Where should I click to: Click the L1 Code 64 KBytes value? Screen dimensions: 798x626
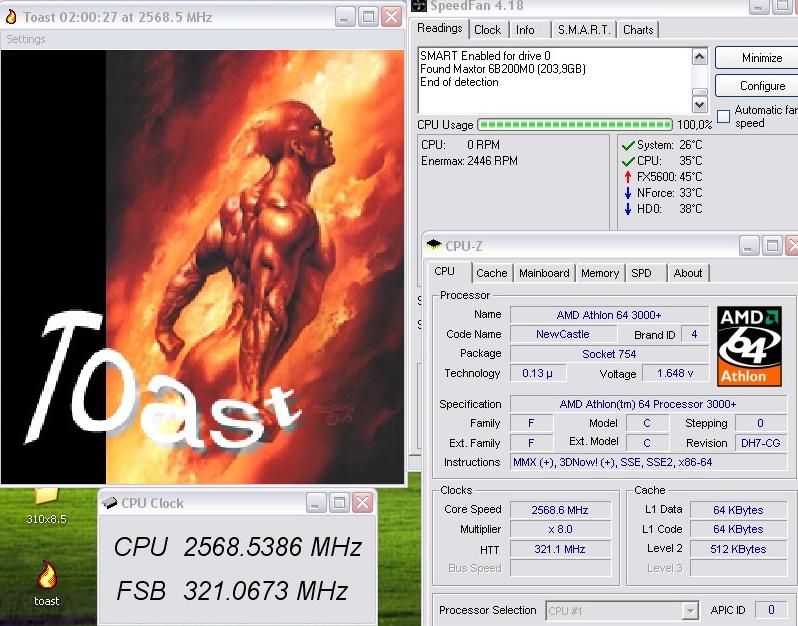(x=738, y=530)
